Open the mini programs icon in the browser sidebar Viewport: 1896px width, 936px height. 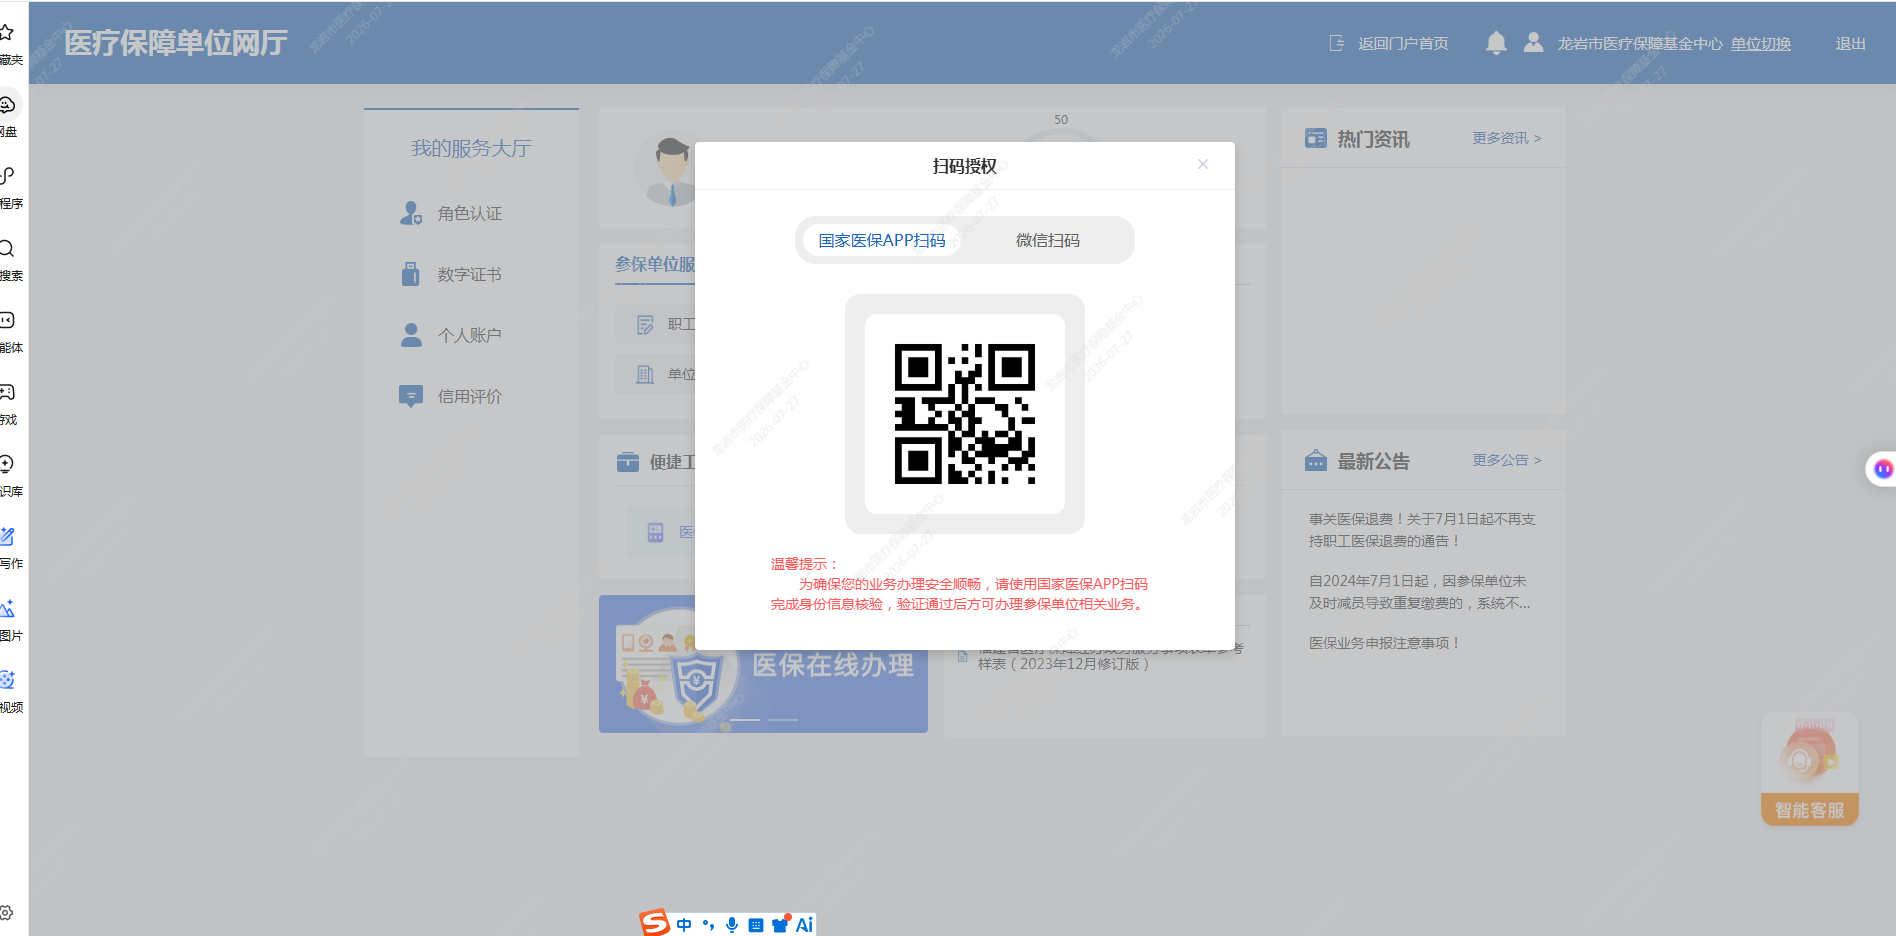click(8, 177)
